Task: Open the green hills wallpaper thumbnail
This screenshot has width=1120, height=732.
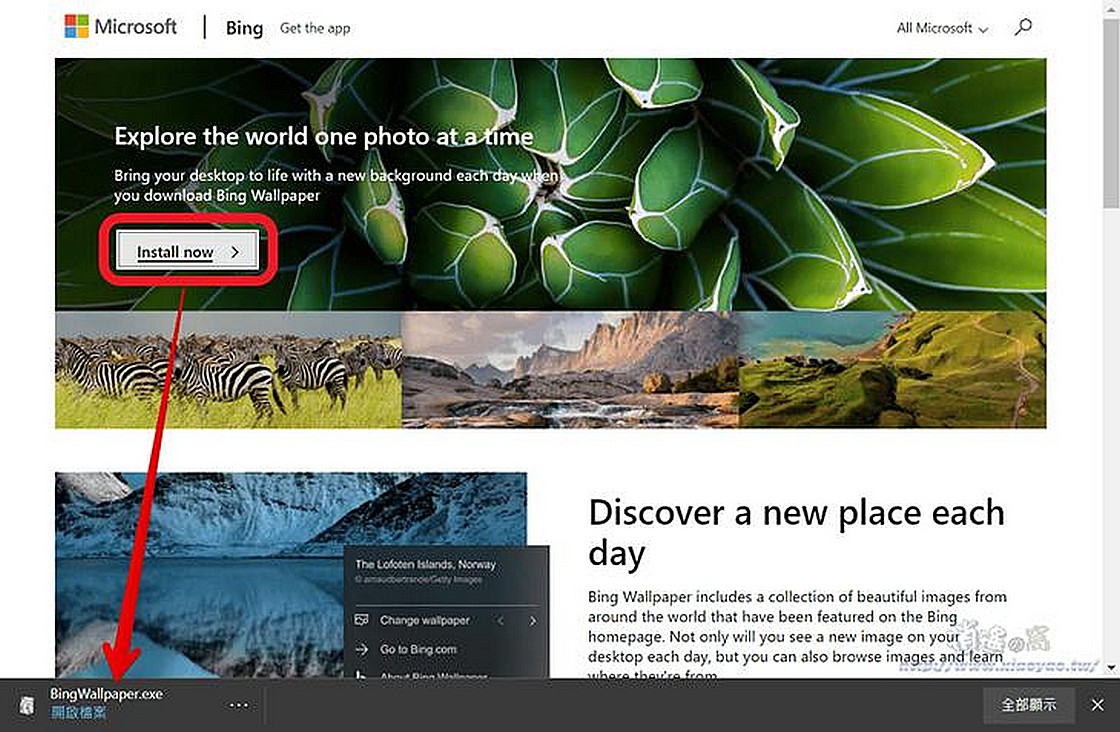Action: click(x=892, y=369)
